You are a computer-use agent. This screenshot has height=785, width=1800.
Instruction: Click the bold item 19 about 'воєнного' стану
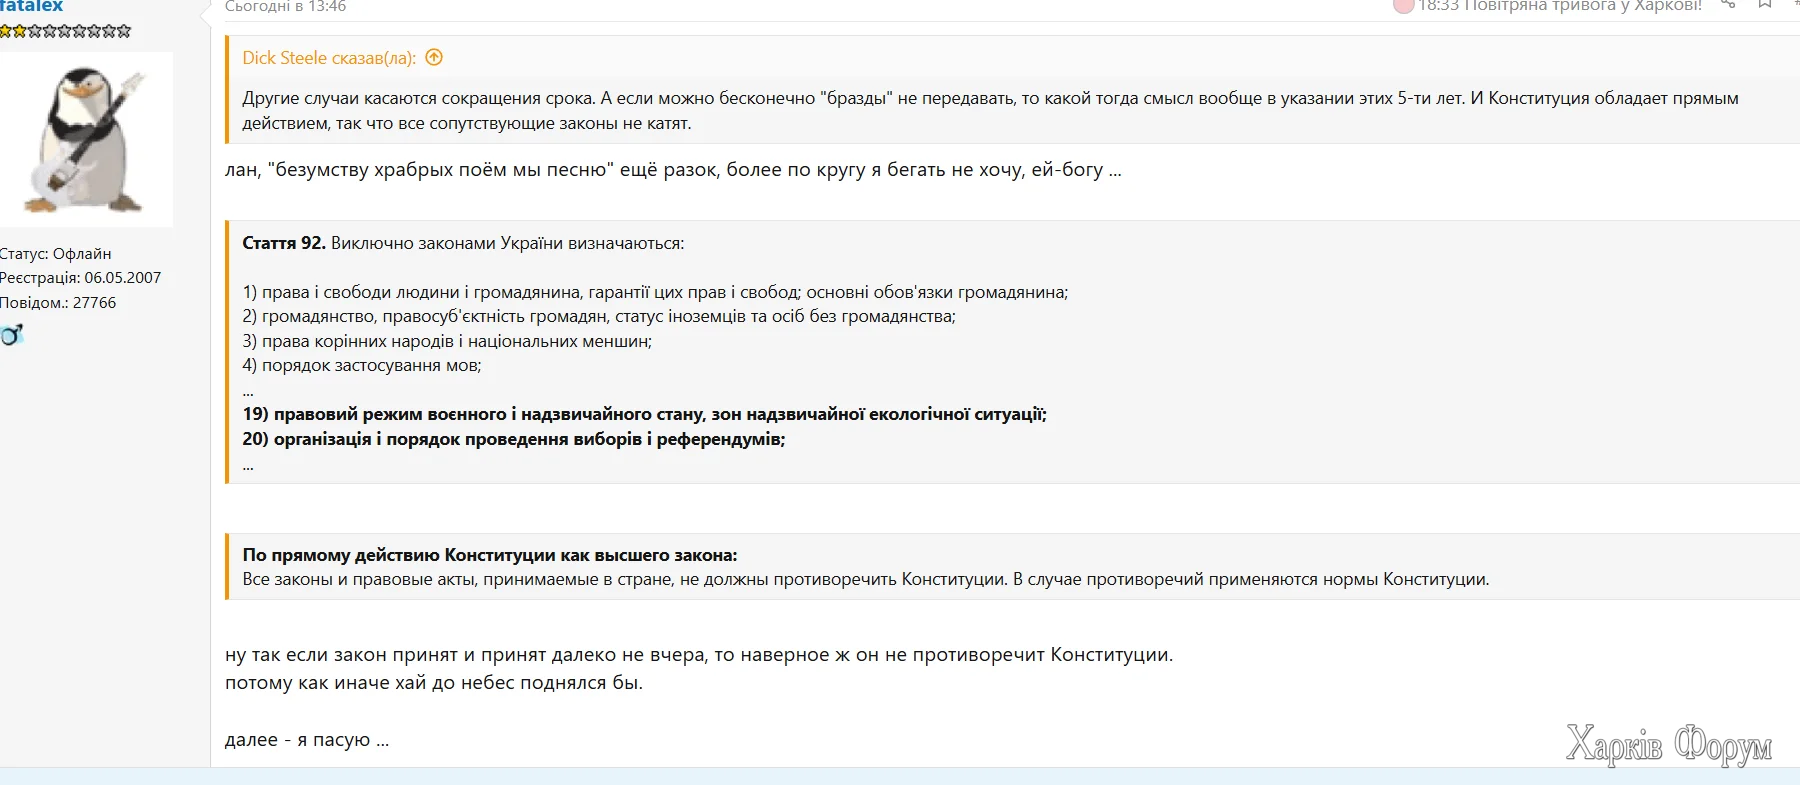coord(644,414)
